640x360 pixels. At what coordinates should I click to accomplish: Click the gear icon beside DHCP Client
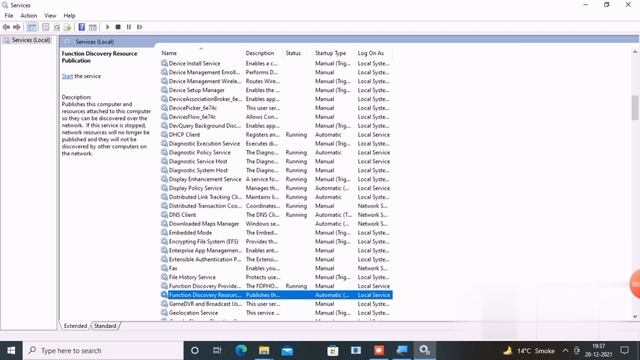pos(164,134)
